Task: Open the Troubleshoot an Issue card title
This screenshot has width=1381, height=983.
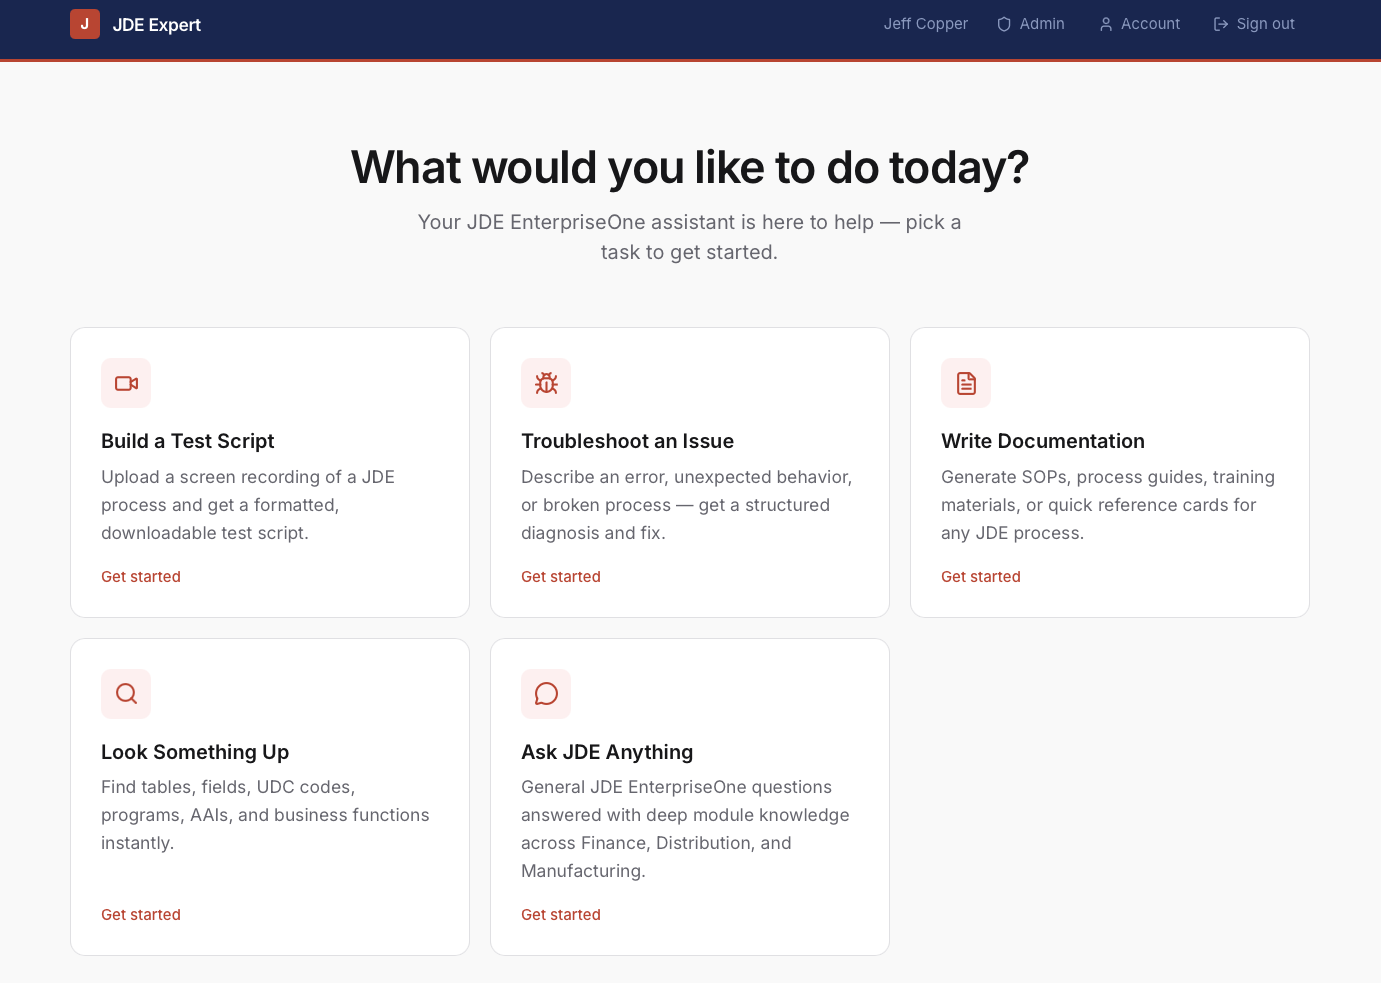Action: [x=627, y=441]
